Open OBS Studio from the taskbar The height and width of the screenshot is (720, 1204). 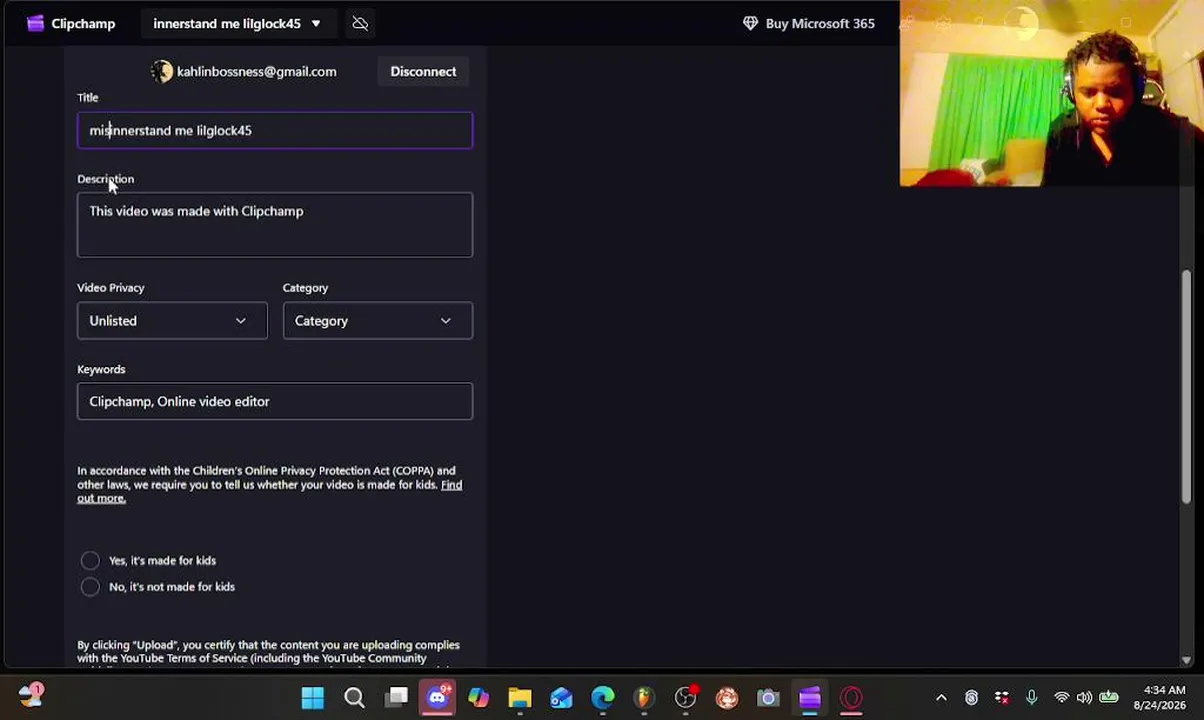pos(686,697)
